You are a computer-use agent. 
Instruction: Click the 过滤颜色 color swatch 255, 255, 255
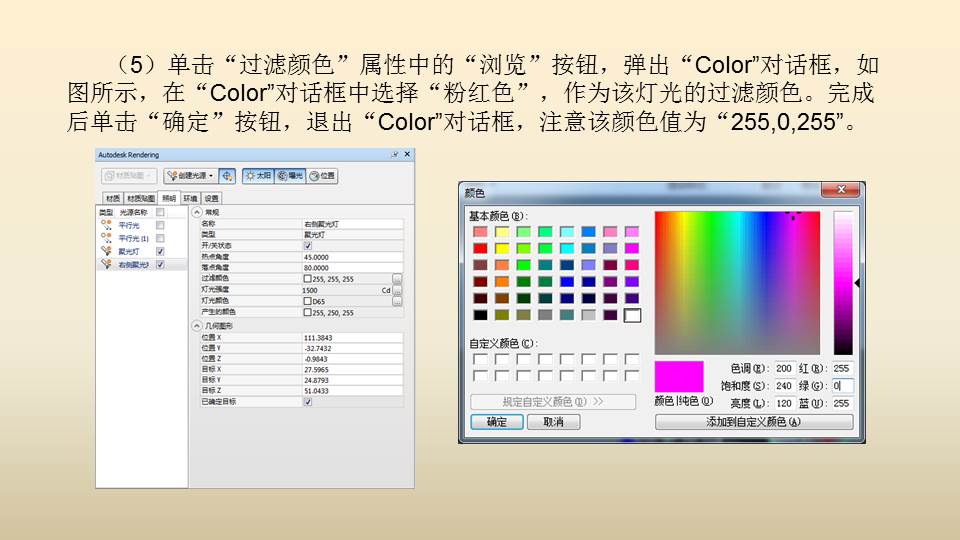(x=308, y=279)
